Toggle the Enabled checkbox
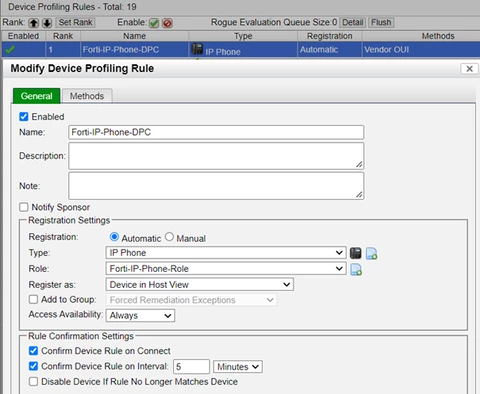480x394 pixels. pos(24,116)
